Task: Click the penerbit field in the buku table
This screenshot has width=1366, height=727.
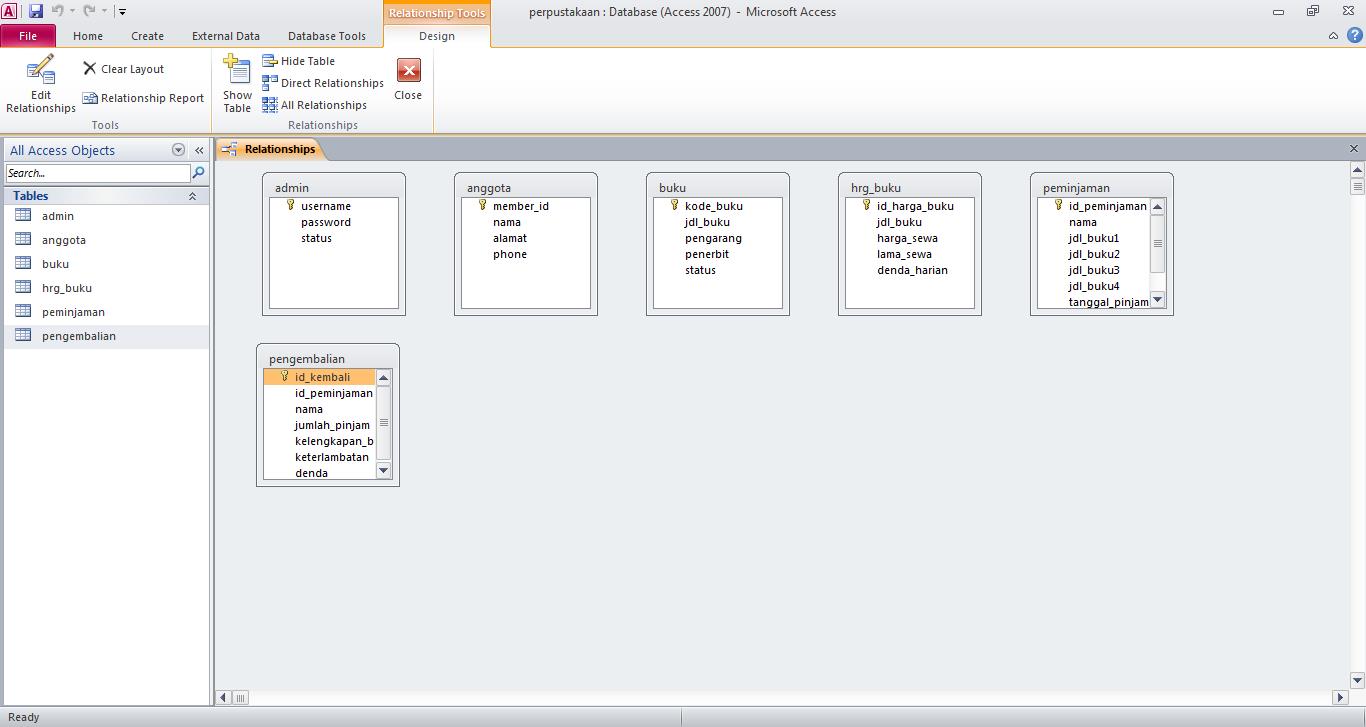Action: [718, 254]
